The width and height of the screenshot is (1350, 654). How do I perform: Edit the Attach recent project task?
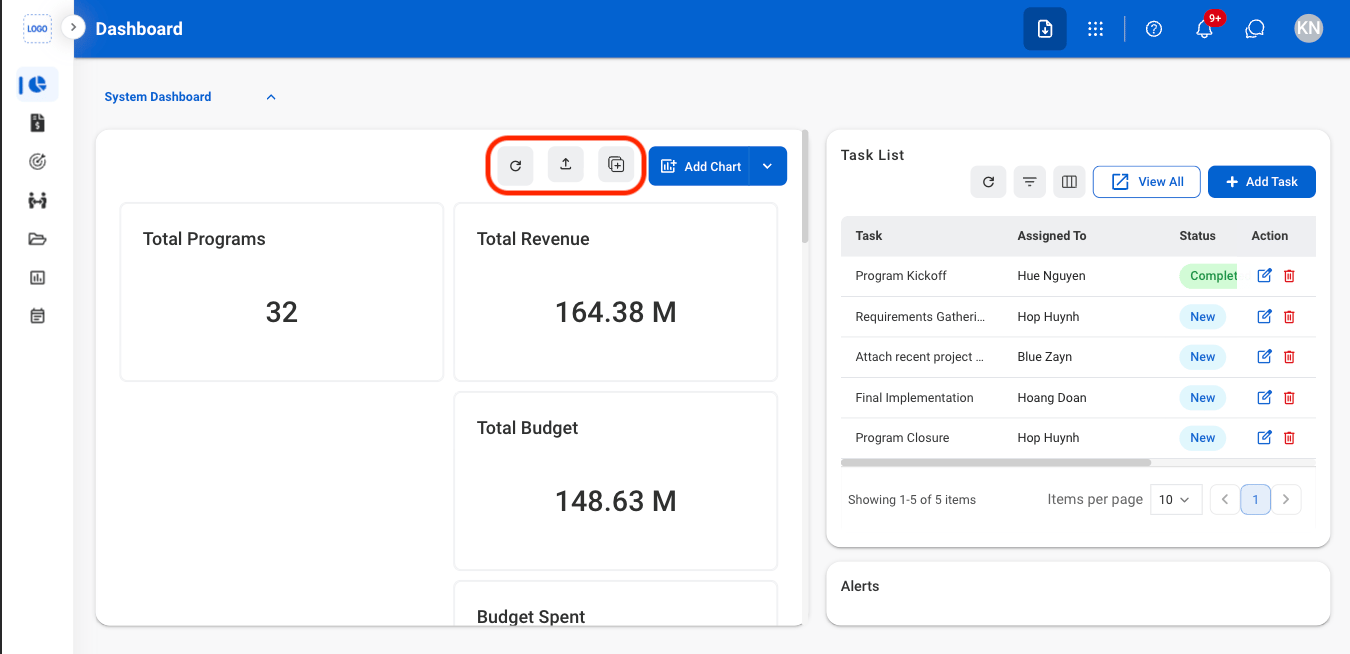(1264, 357)
